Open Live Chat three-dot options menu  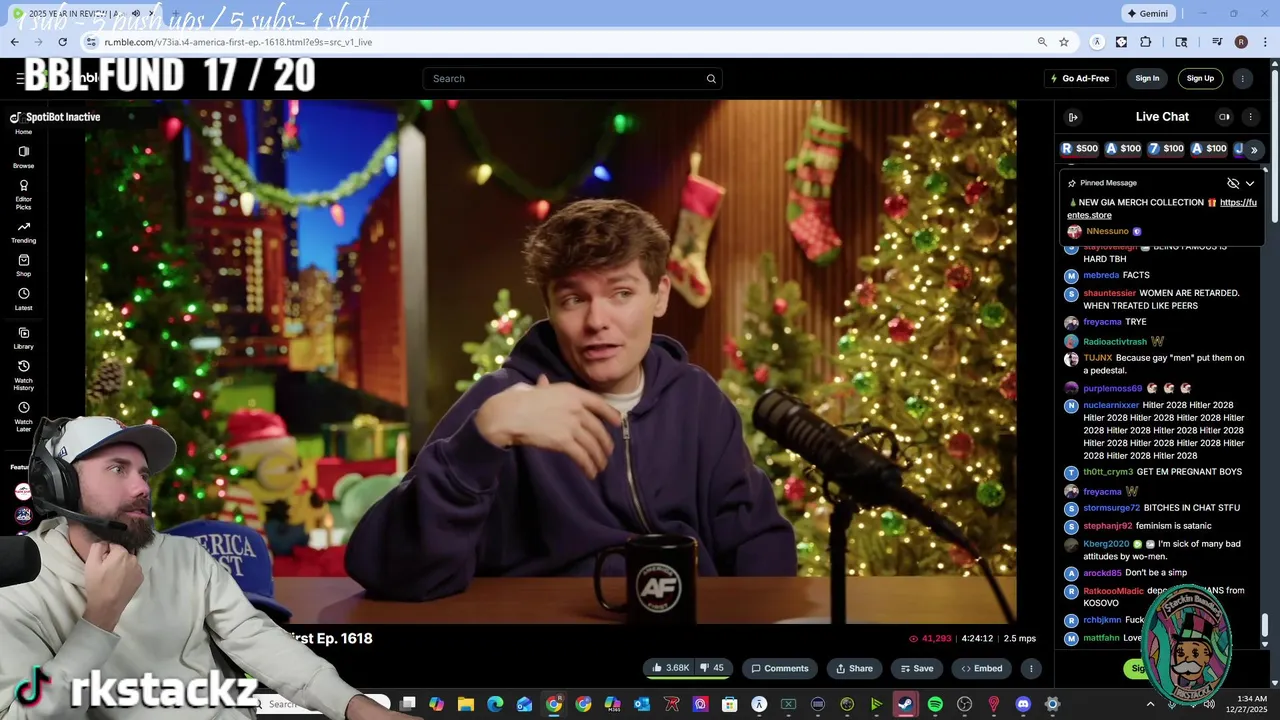tap(1249, 117)
